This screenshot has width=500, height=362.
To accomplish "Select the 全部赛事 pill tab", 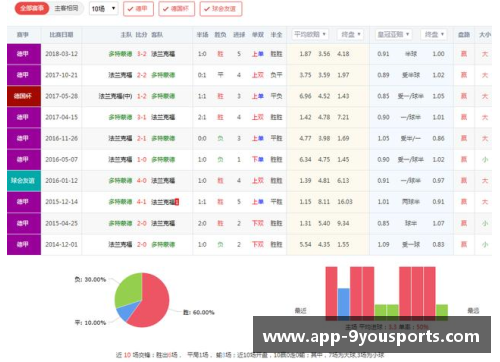I will 32,9.
